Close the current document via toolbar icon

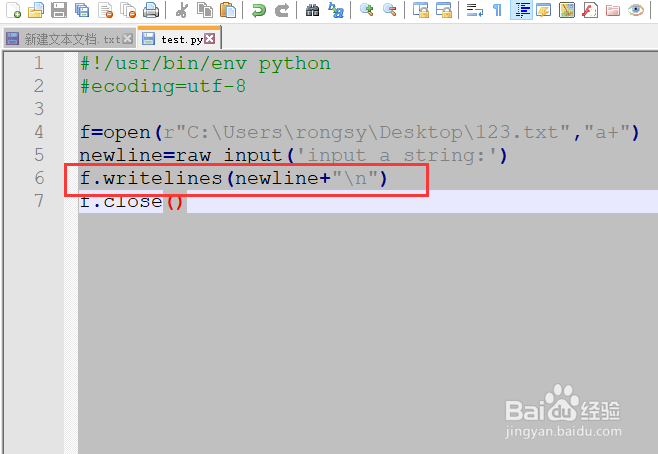[x=105, y=10]
